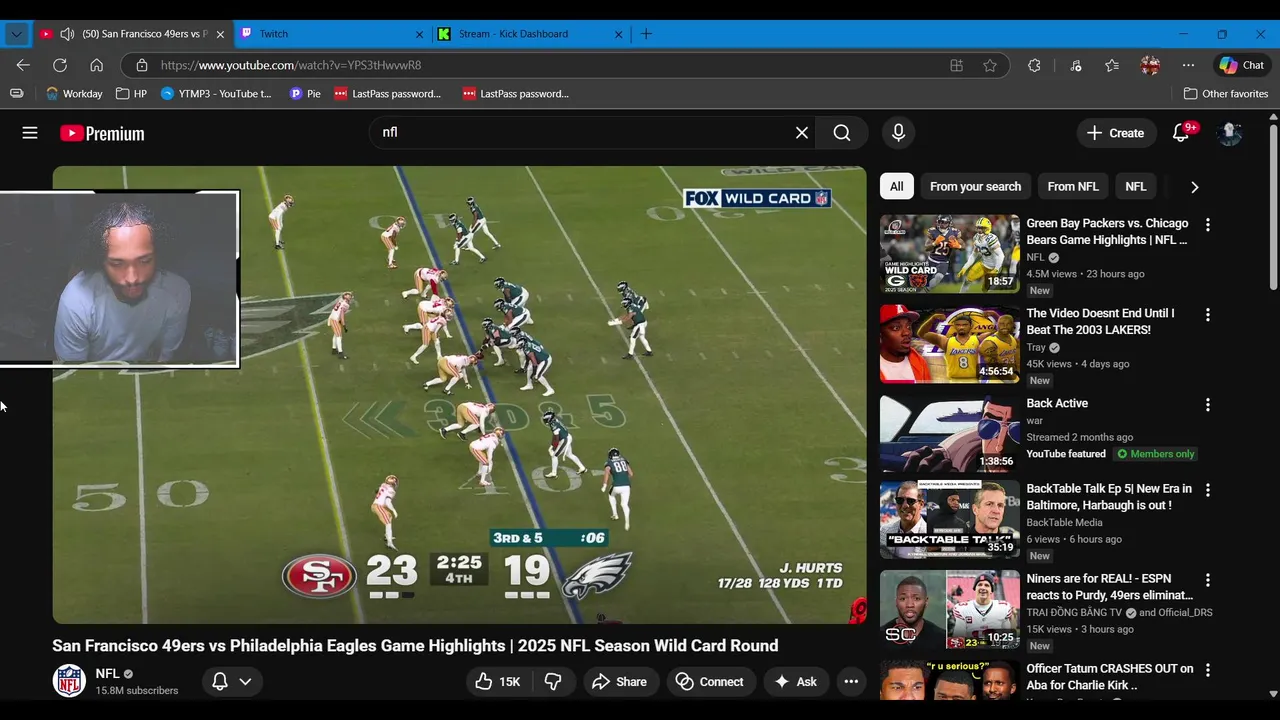The height and width of the screenshot is (720, 1280).
Task: Open Niners are for REAL thumbnail
Action: tap(949, 609)
